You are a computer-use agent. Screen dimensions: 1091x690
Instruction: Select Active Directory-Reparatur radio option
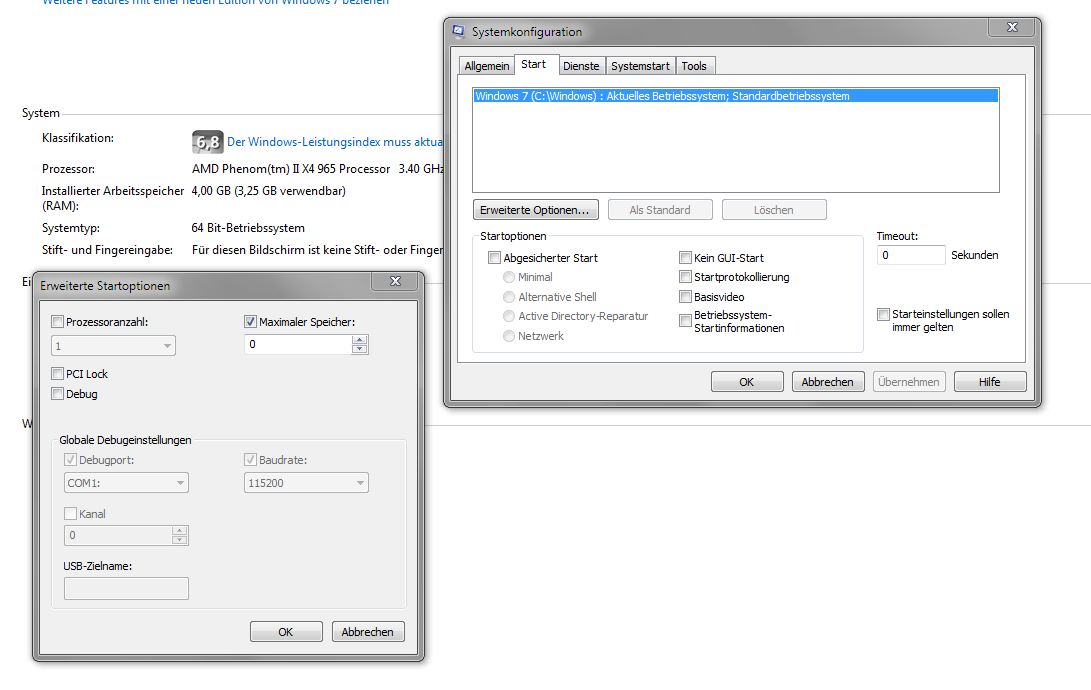(x=509, y=316)
